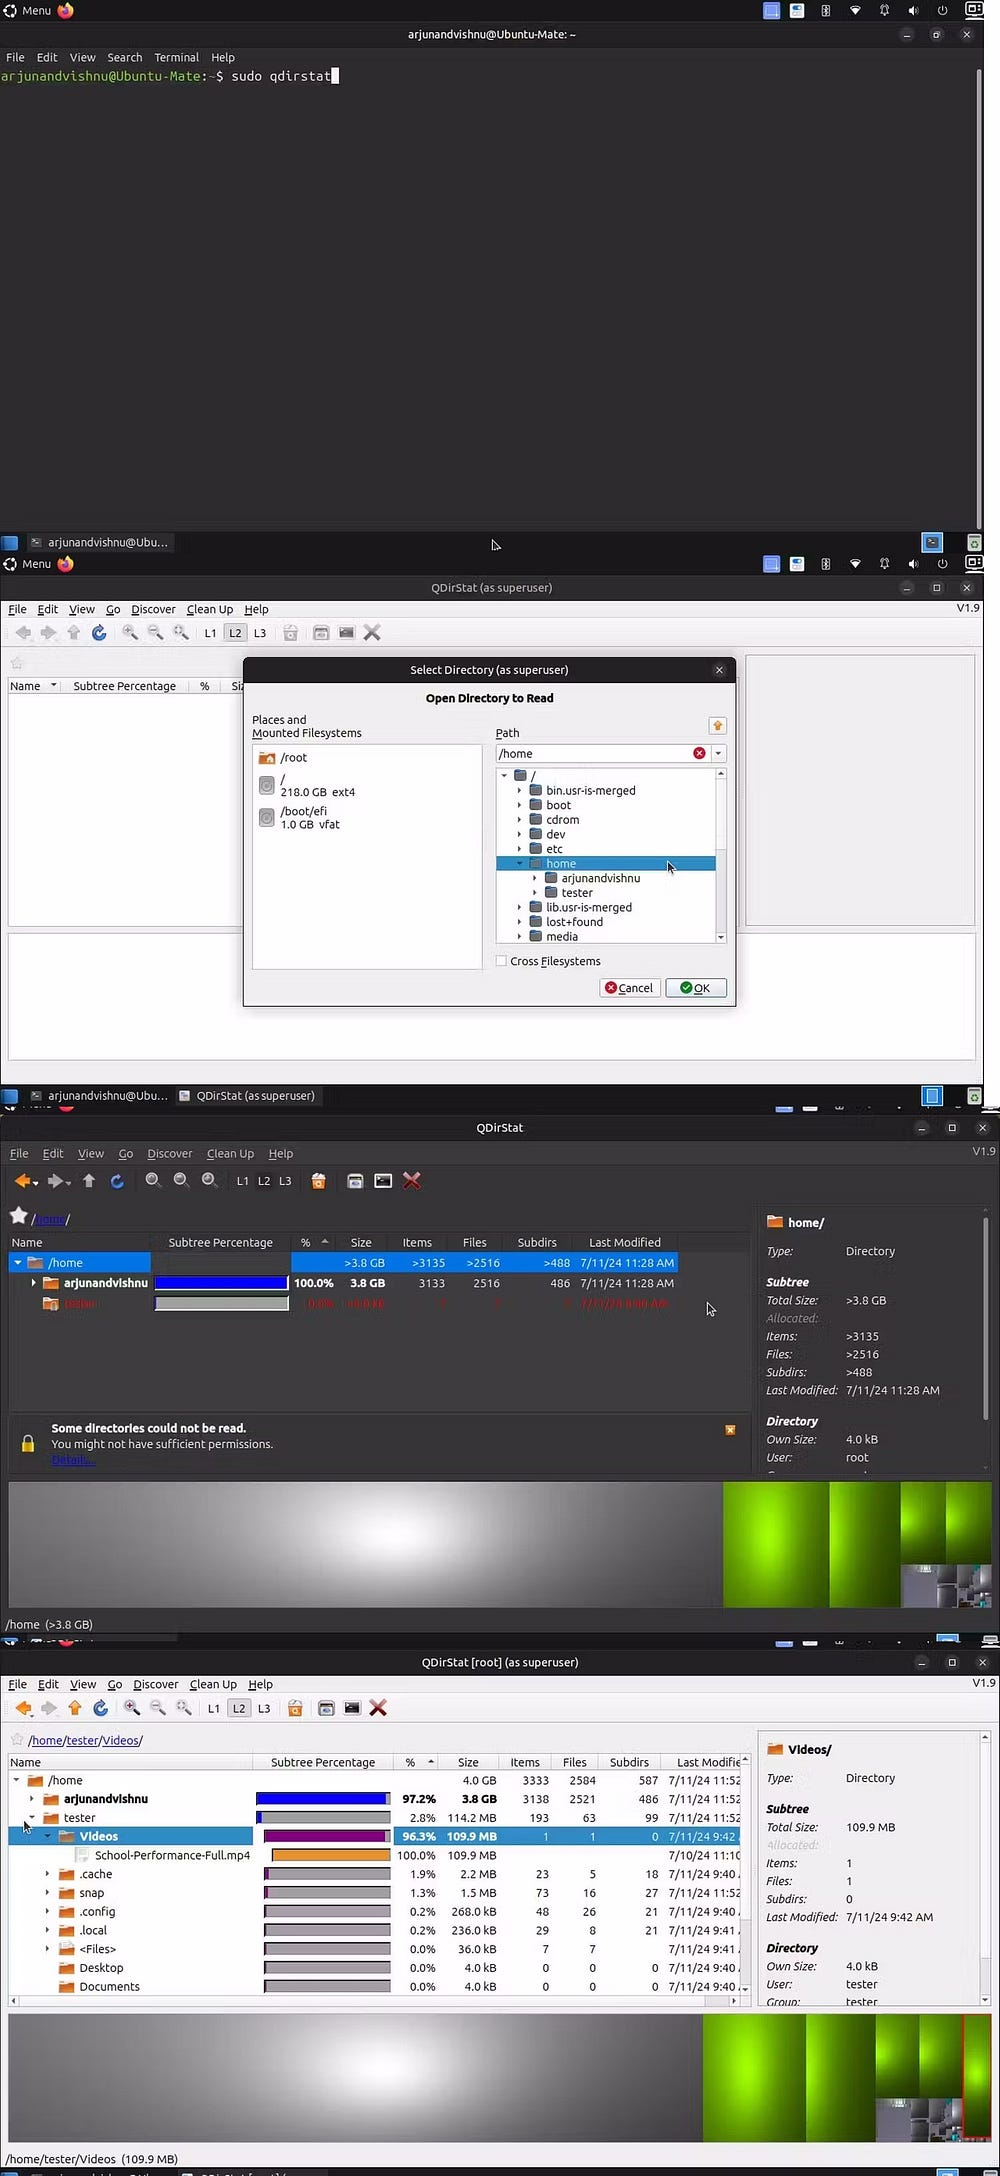Refresh all in the dark-theme QDirStat toolbar
The height and width of the screenshot is (2176, 1000).
tap(117, 1181)
